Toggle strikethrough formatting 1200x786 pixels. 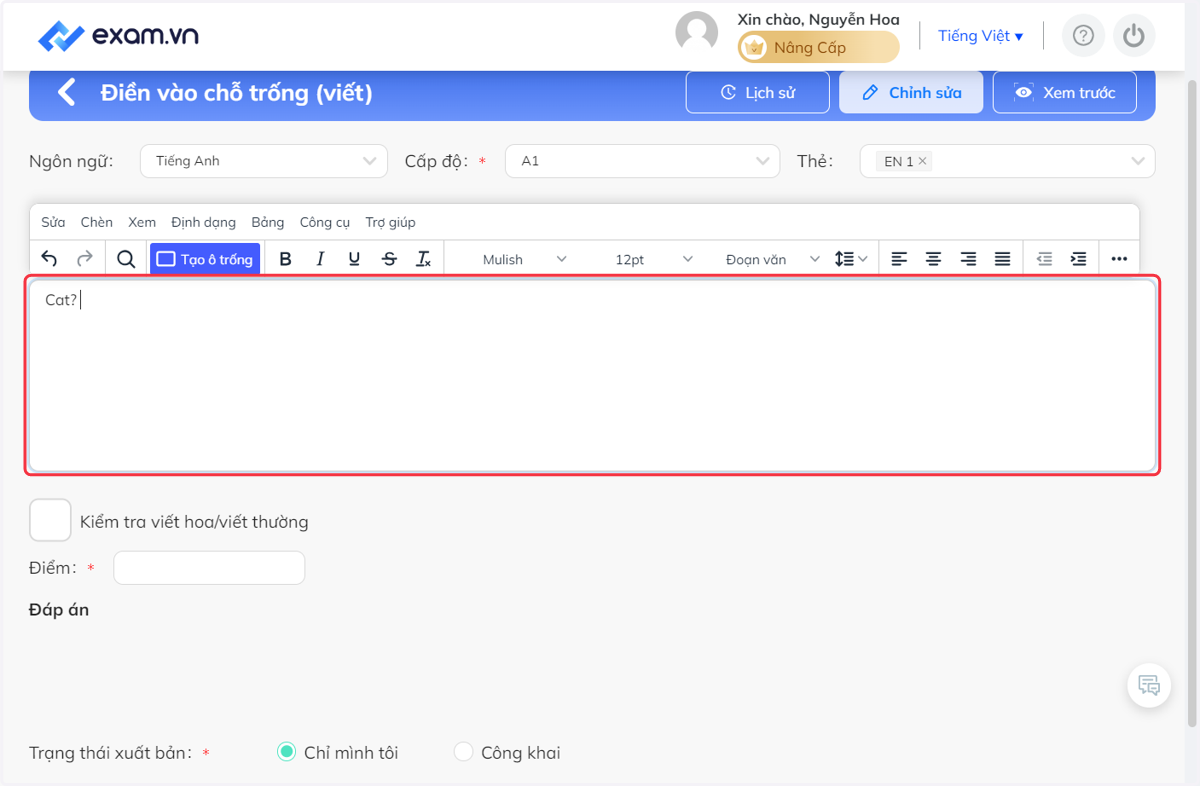(x=389, y=259)
